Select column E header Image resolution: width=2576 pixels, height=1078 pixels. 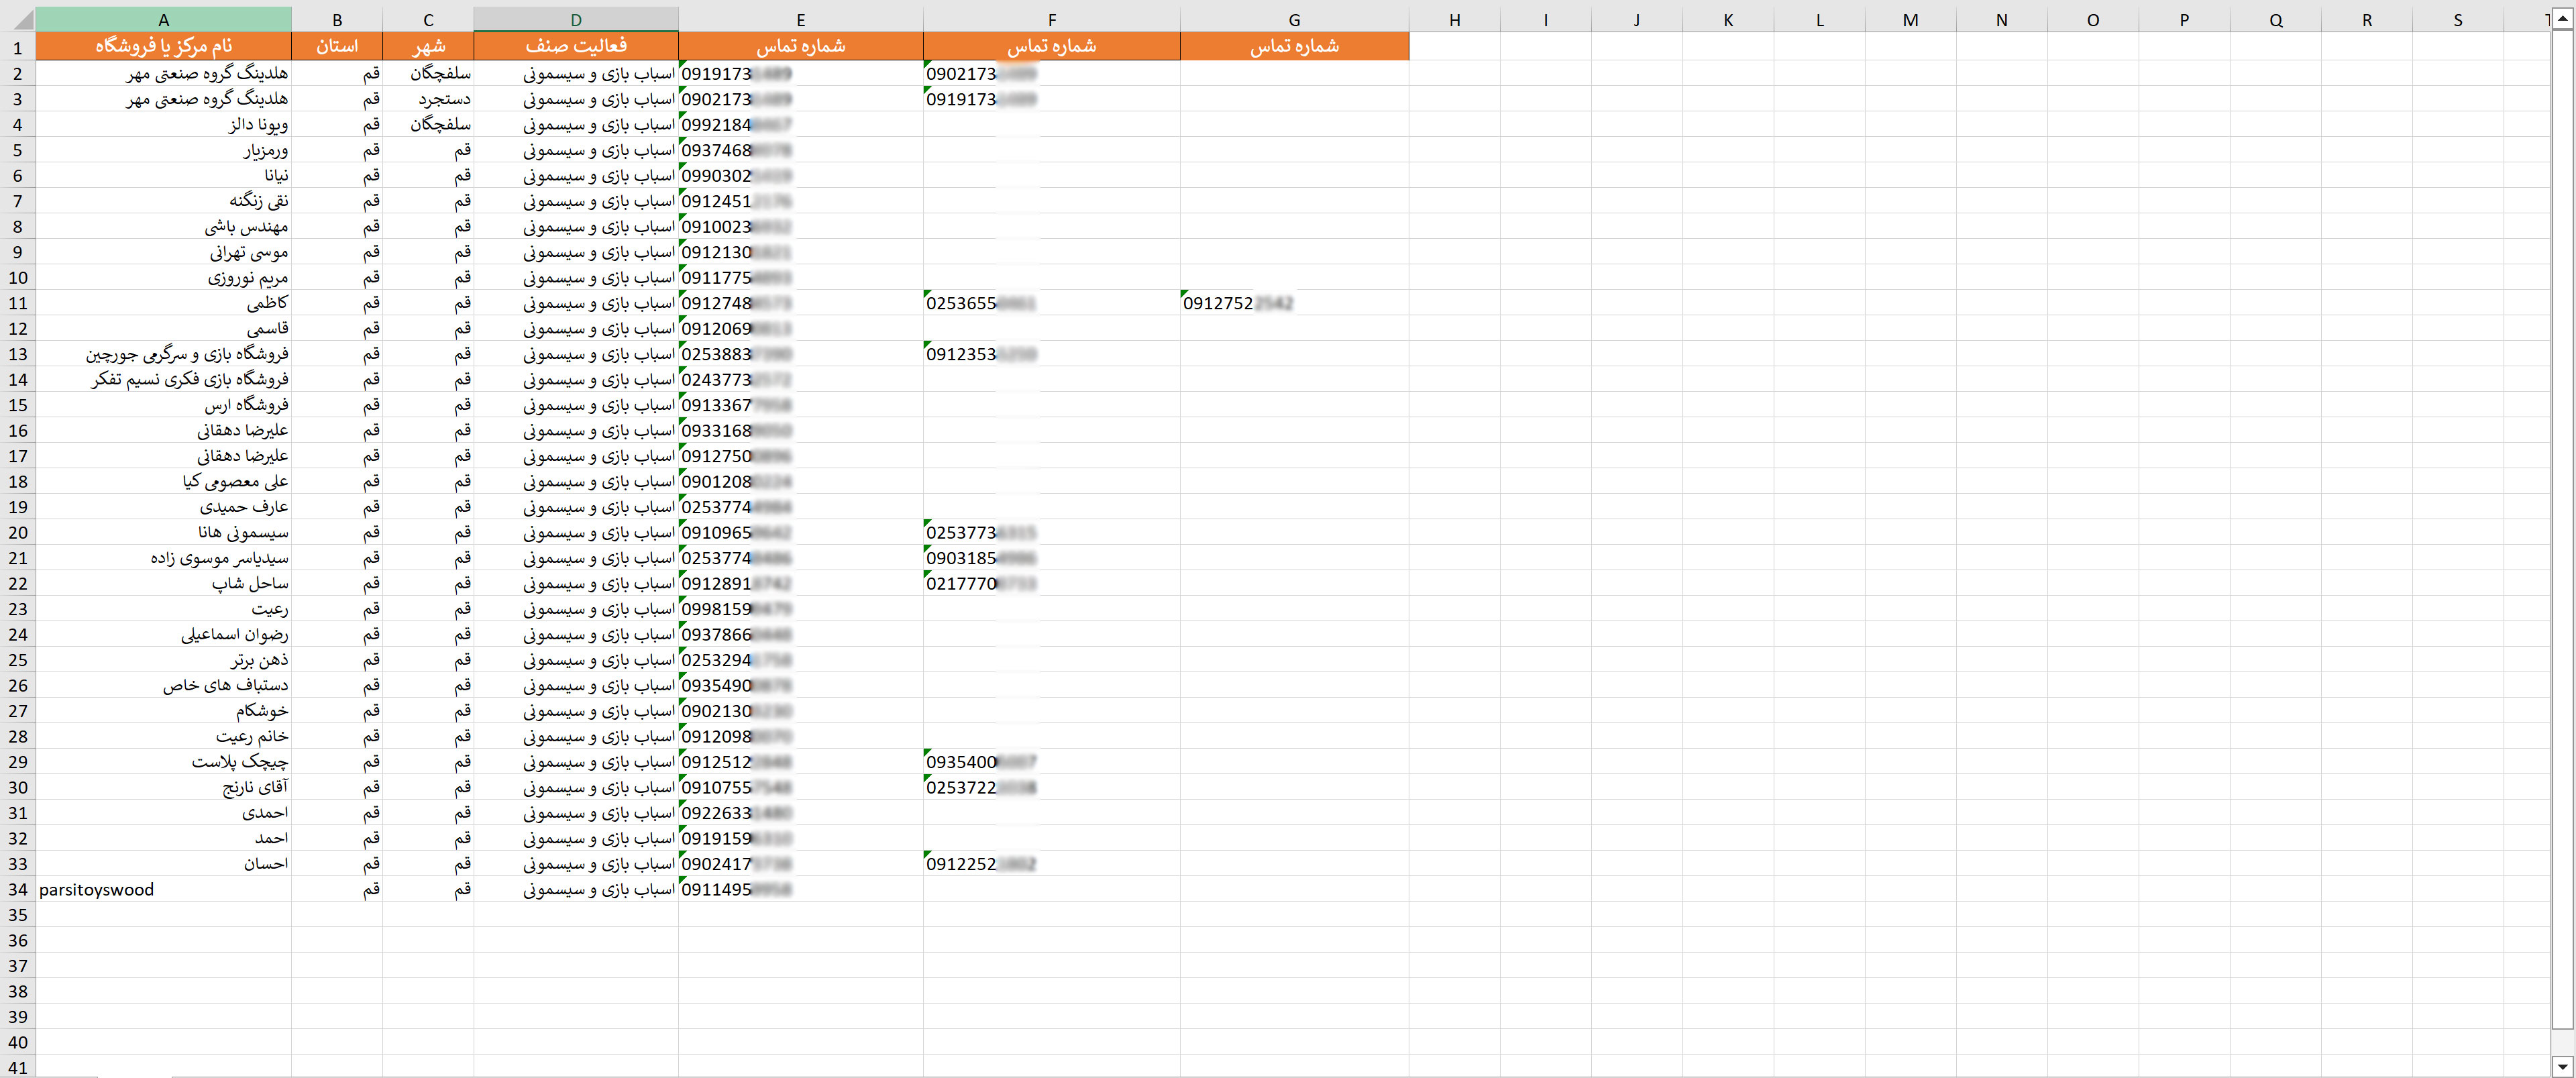(800, 19)
